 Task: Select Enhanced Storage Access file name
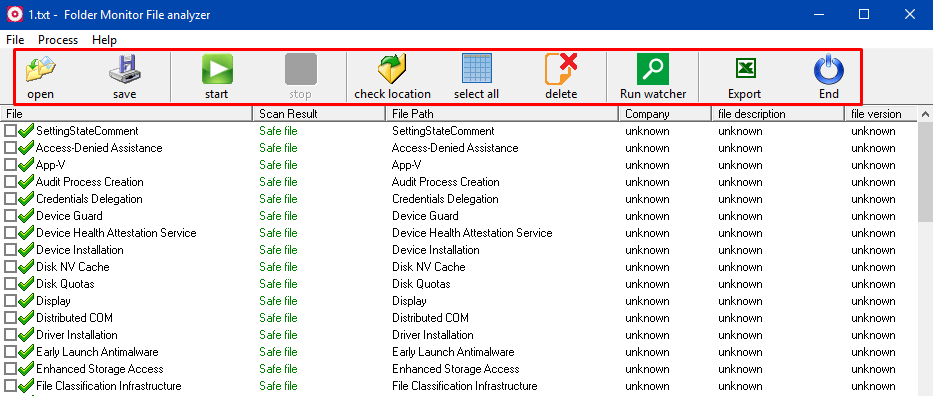[99, 369]
